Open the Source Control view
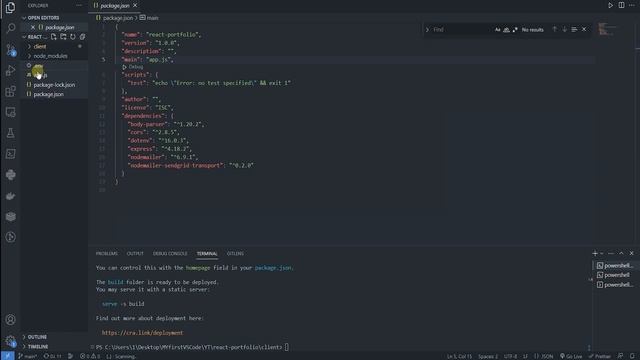The width and height of the screenshot is (640, 360). [11, 50]
